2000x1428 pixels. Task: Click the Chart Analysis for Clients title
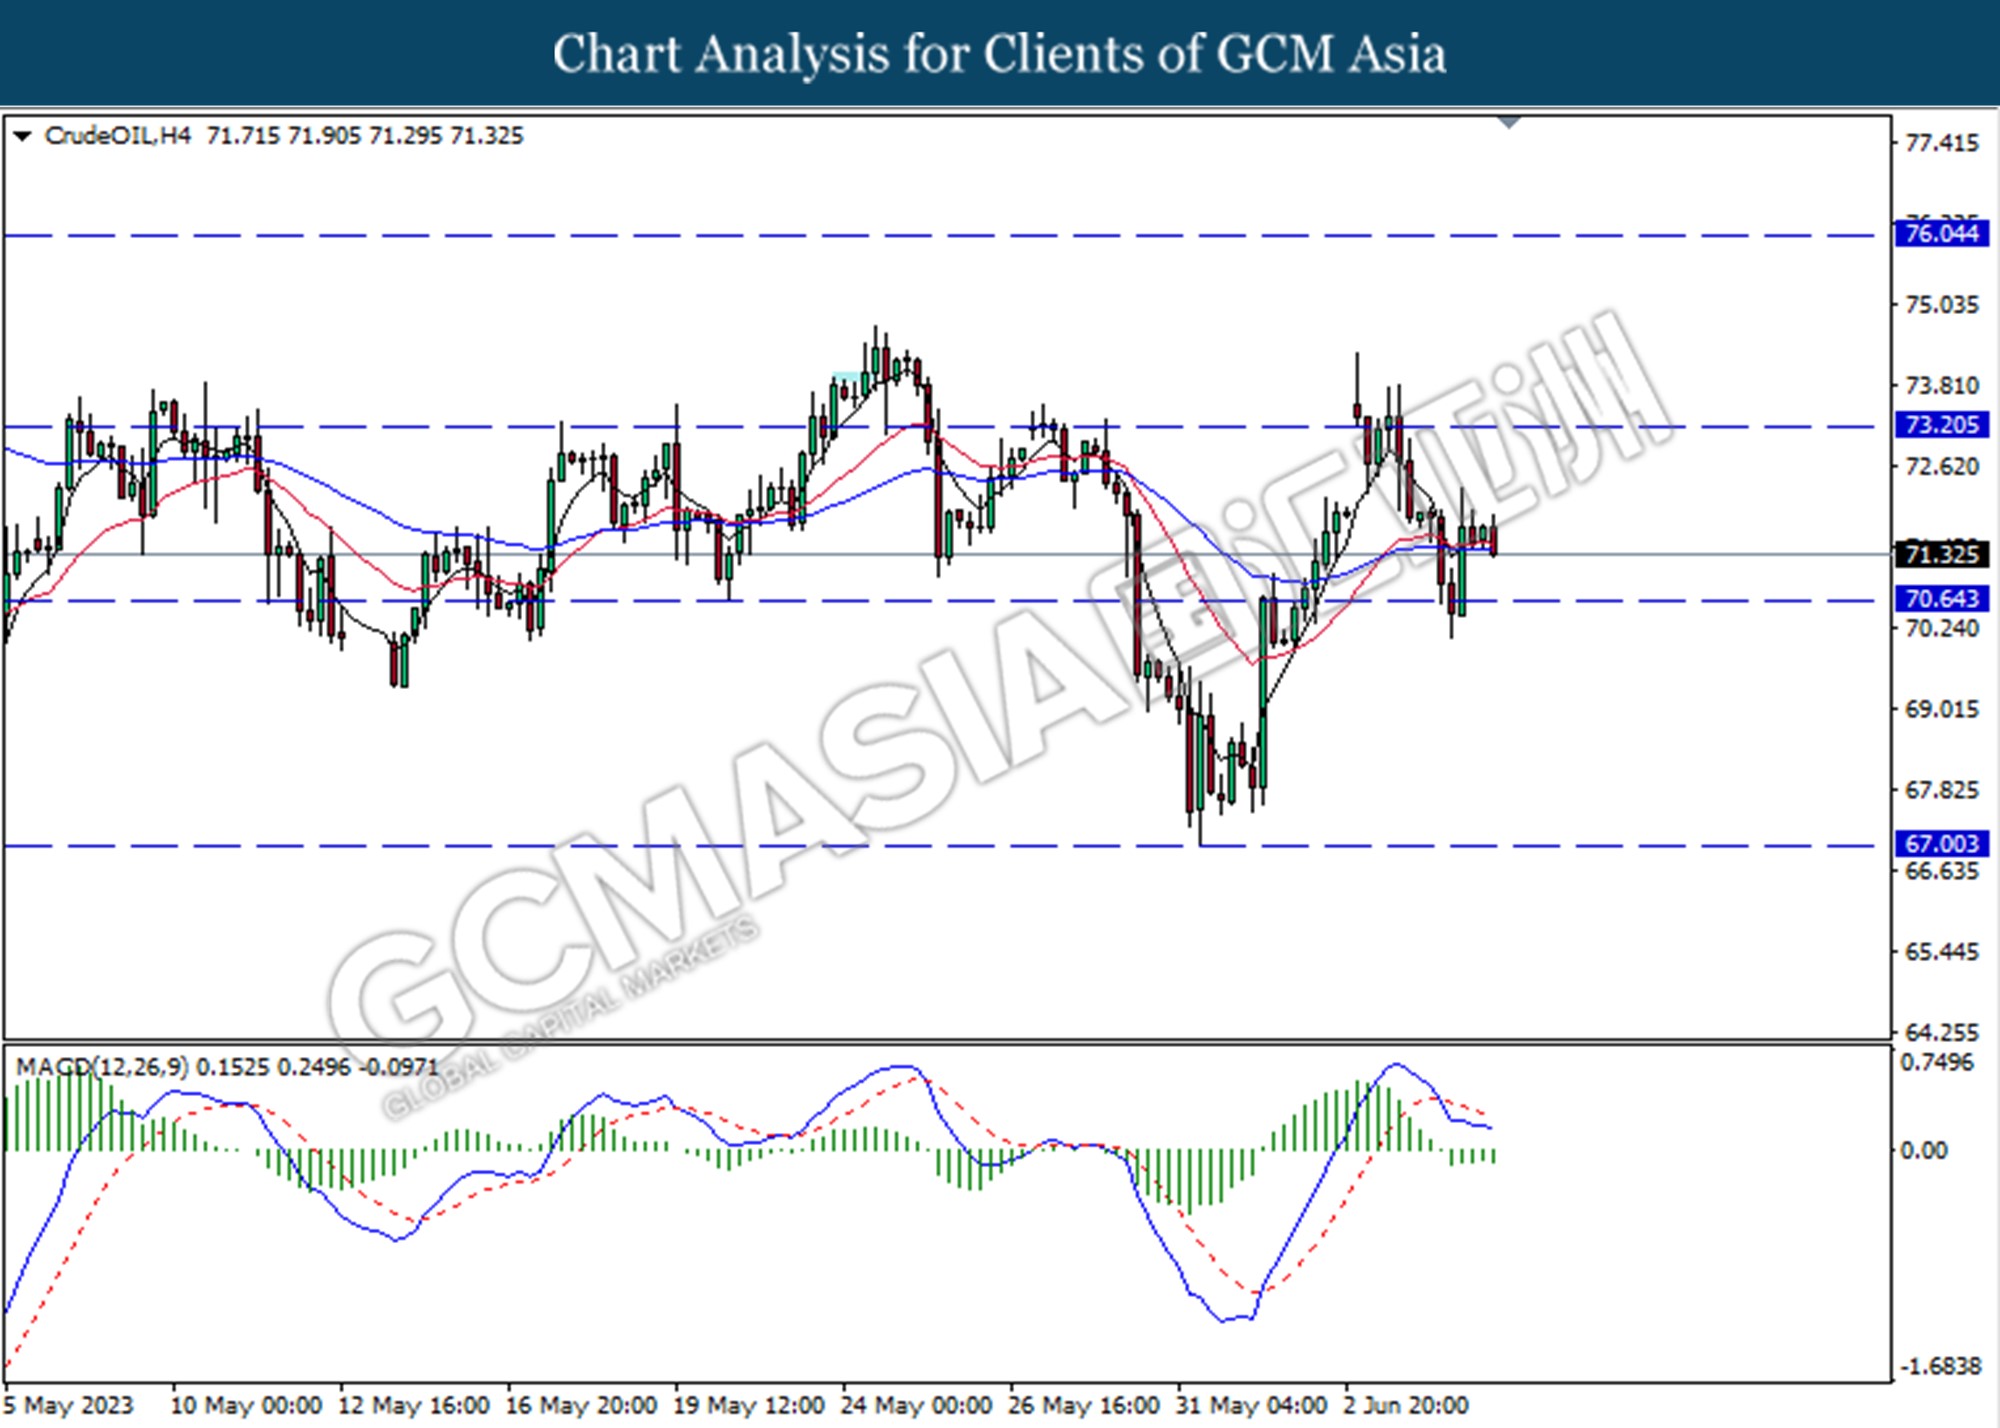pos(1000,54)
